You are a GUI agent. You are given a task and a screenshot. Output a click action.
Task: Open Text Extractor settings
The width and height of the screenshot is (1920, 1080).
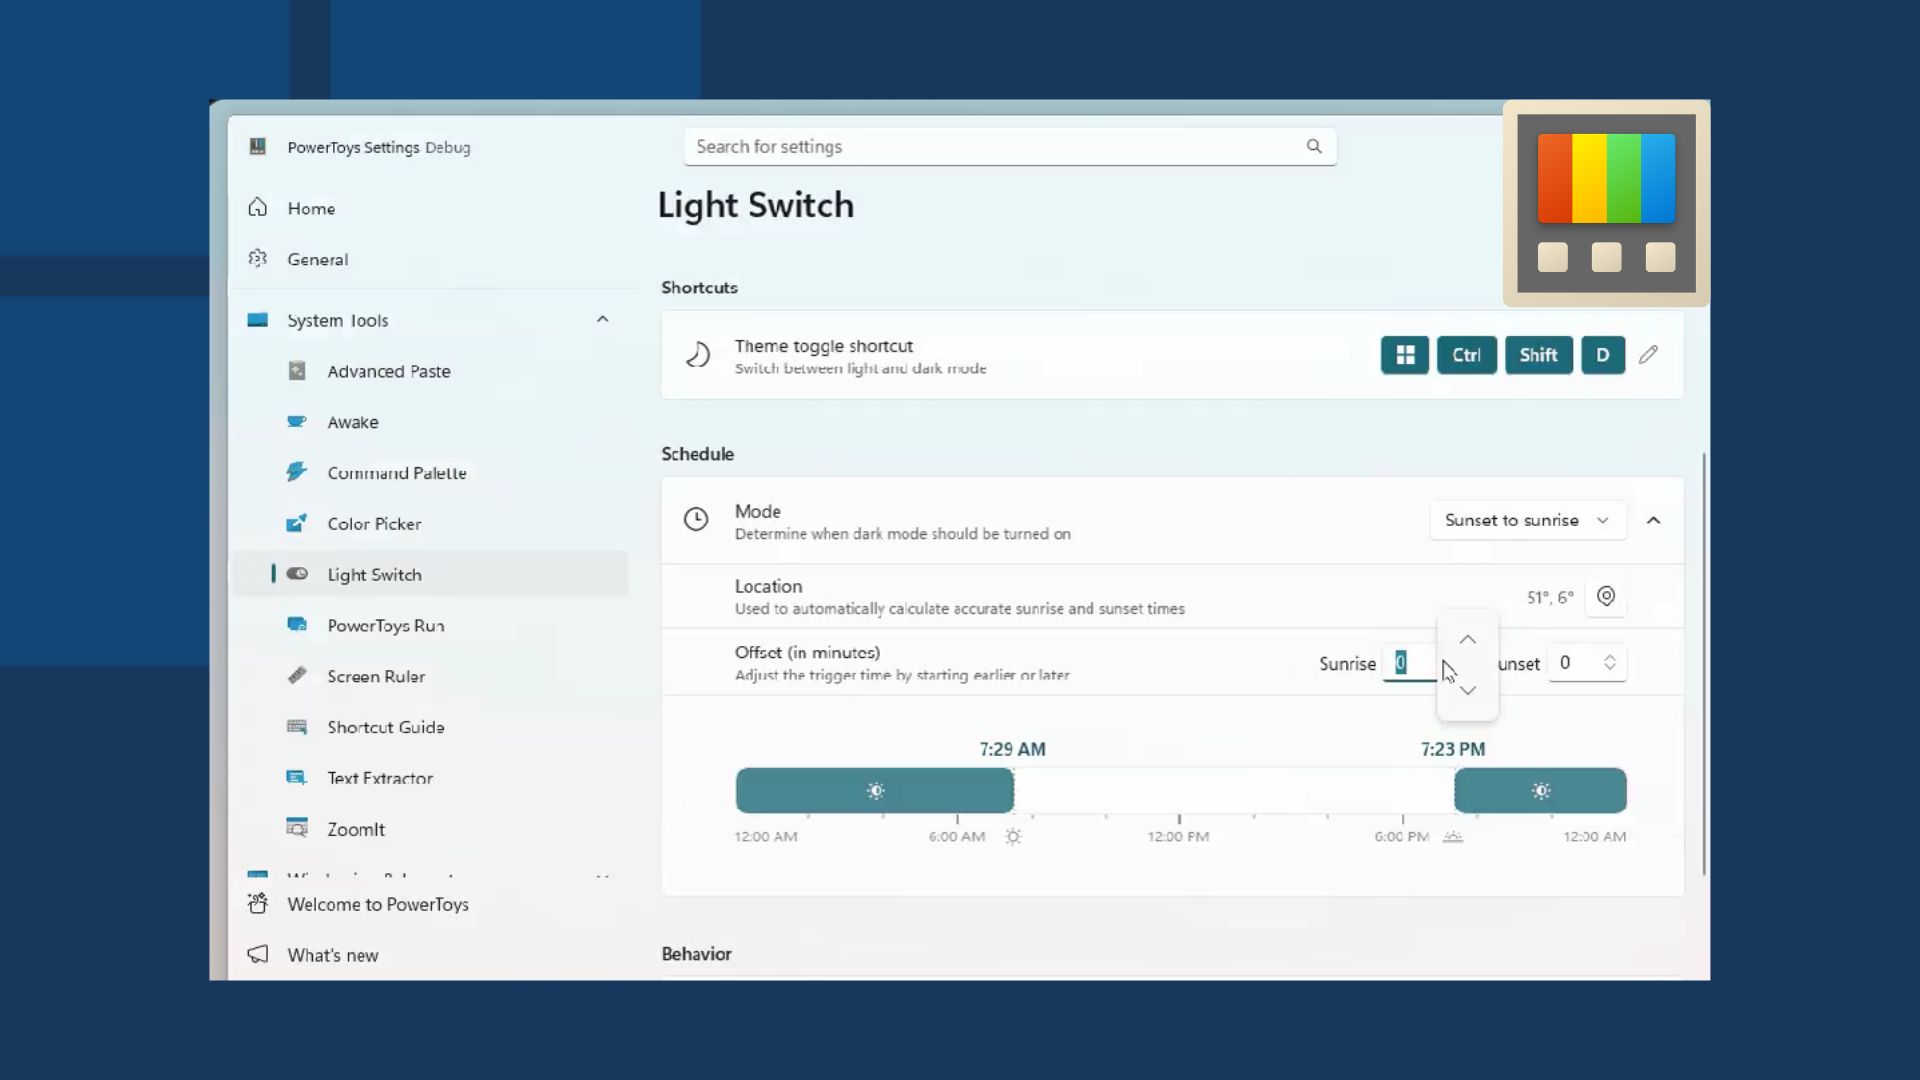pos(380,778)
